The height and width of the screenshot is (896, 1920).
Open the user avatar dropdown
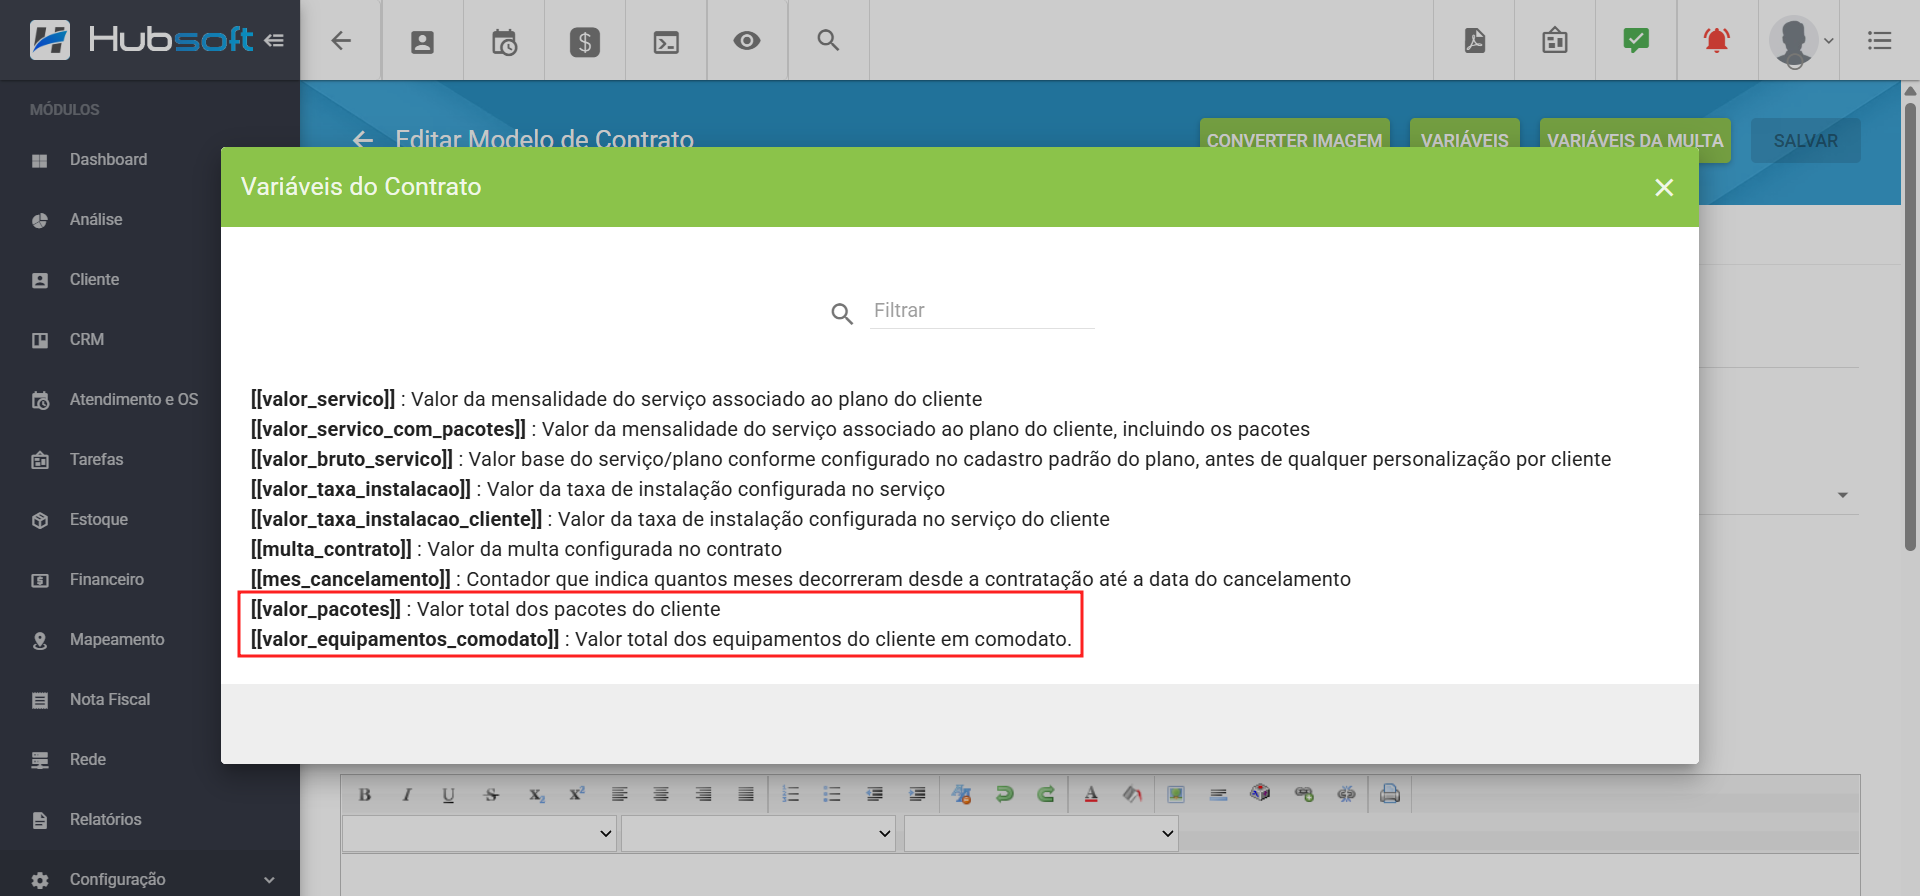click(x=1801, y=41)
